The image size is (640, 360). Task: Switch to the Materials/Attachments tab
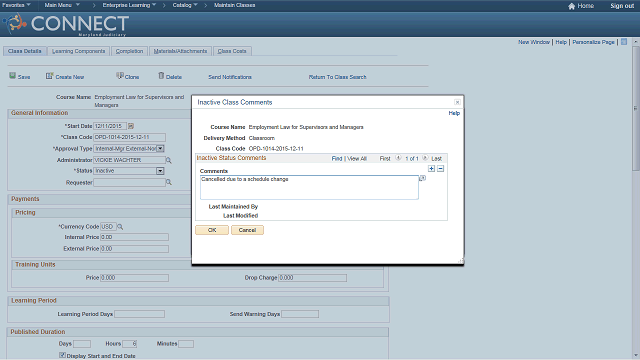[x=180, y=51]
